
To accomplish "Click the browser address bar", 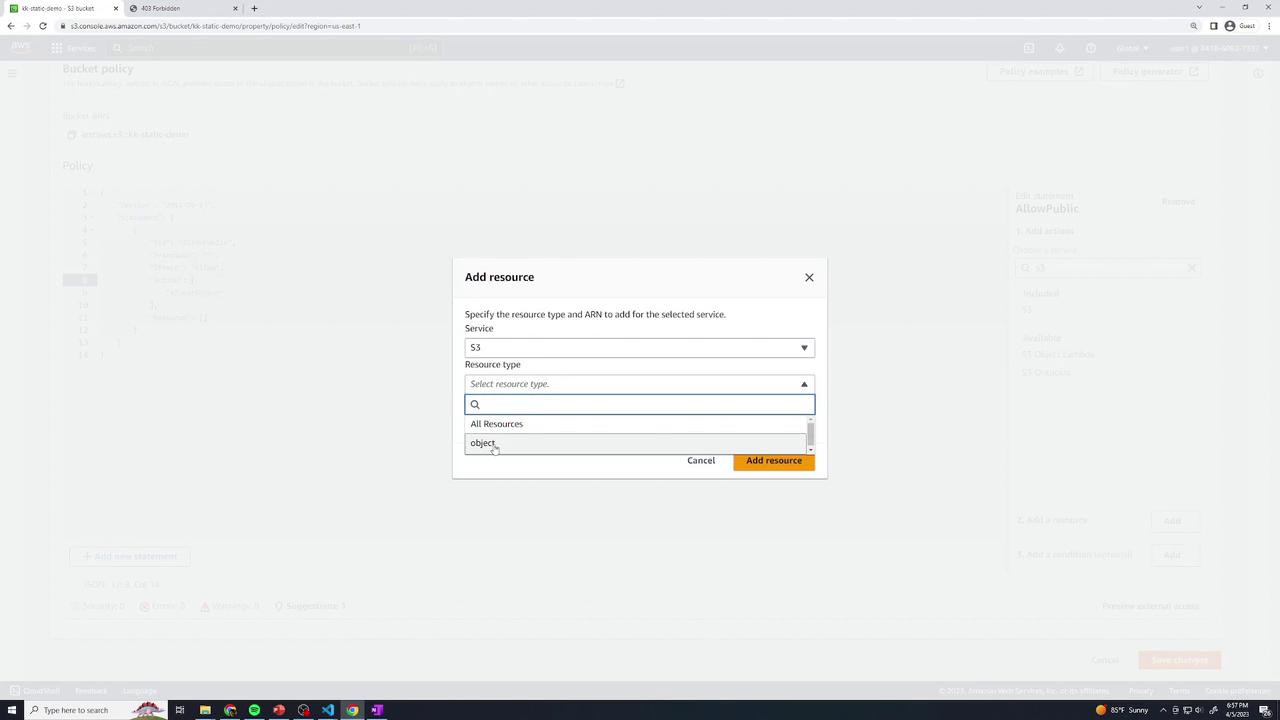I will coord(620,26).
